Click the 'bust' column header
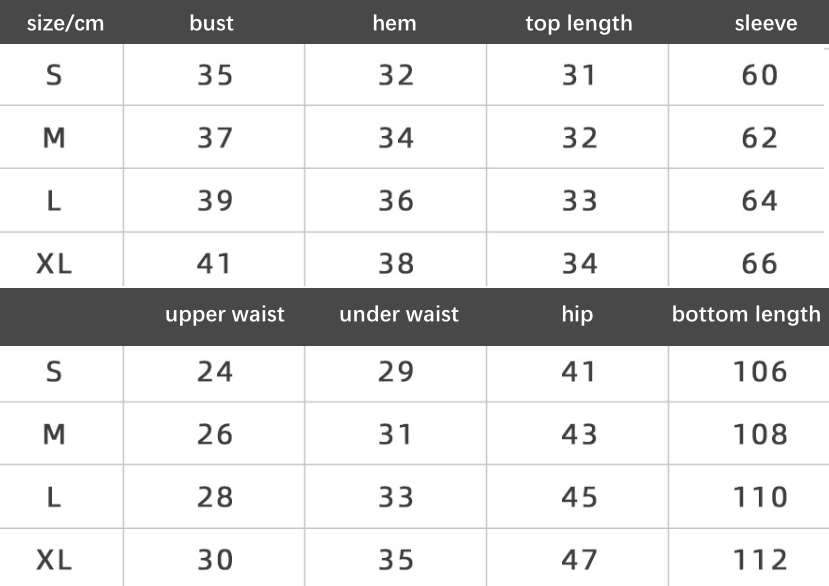This screenshot has width=829, height=586. click(x=211, y=23)
